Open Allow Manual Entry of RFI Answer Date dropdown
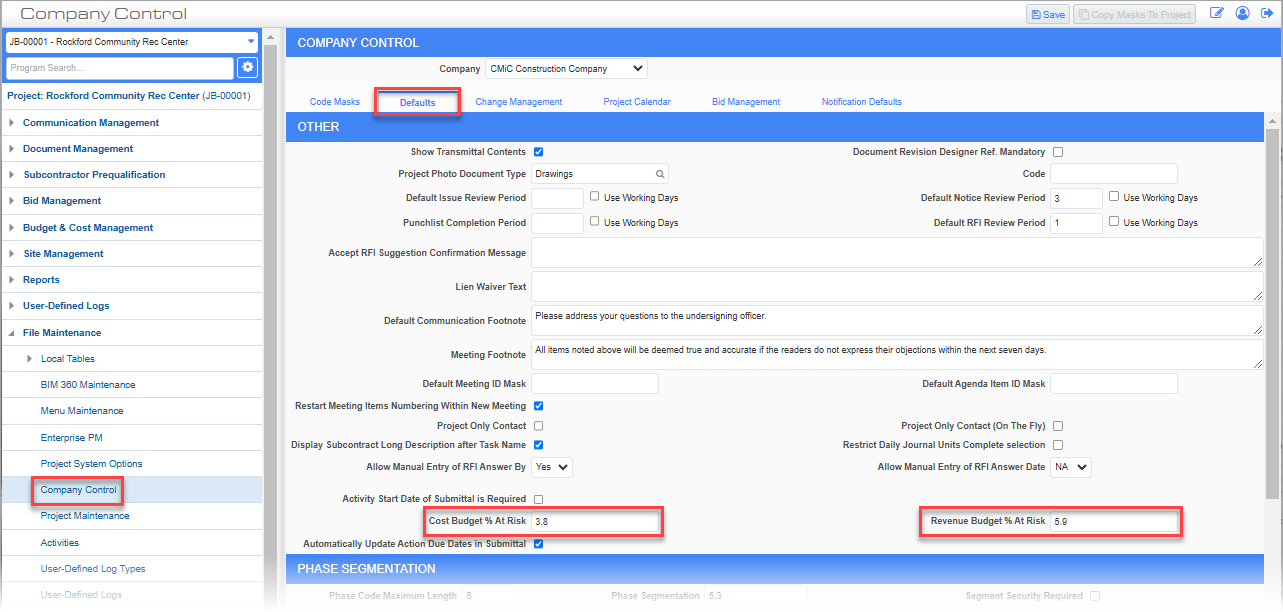This screenshot has height=612, width=1283. click(x=1071, y=467)
